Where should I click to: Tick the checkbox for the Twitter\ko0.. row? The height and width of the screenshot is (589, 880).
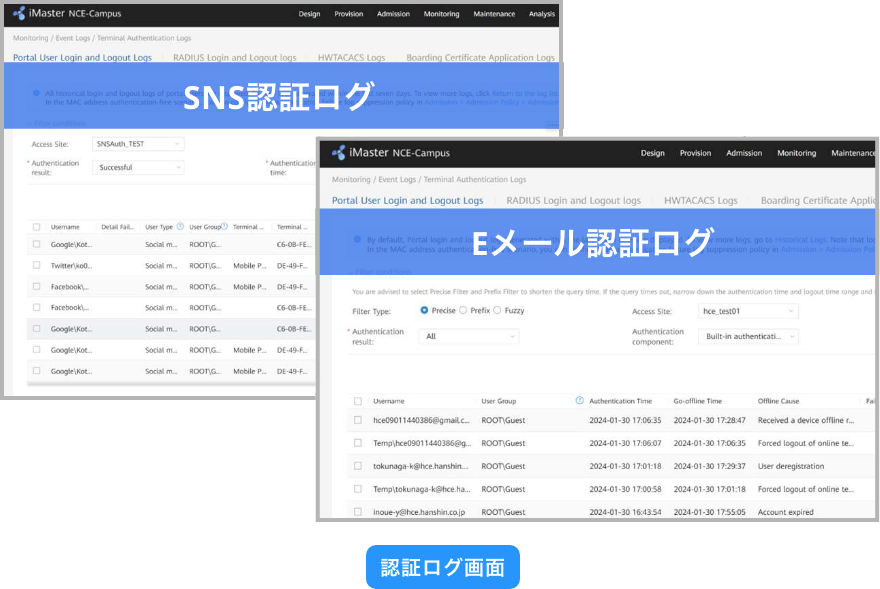pos(36,265)
